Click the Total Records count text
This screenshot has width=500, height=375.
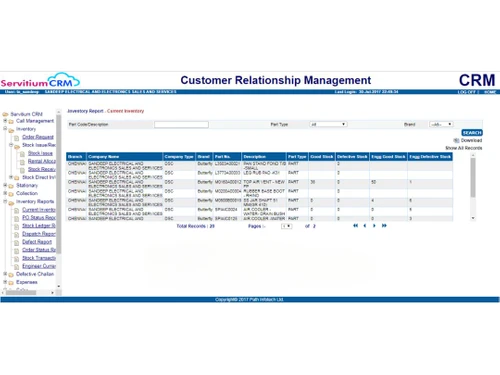[x=195, y=226]
